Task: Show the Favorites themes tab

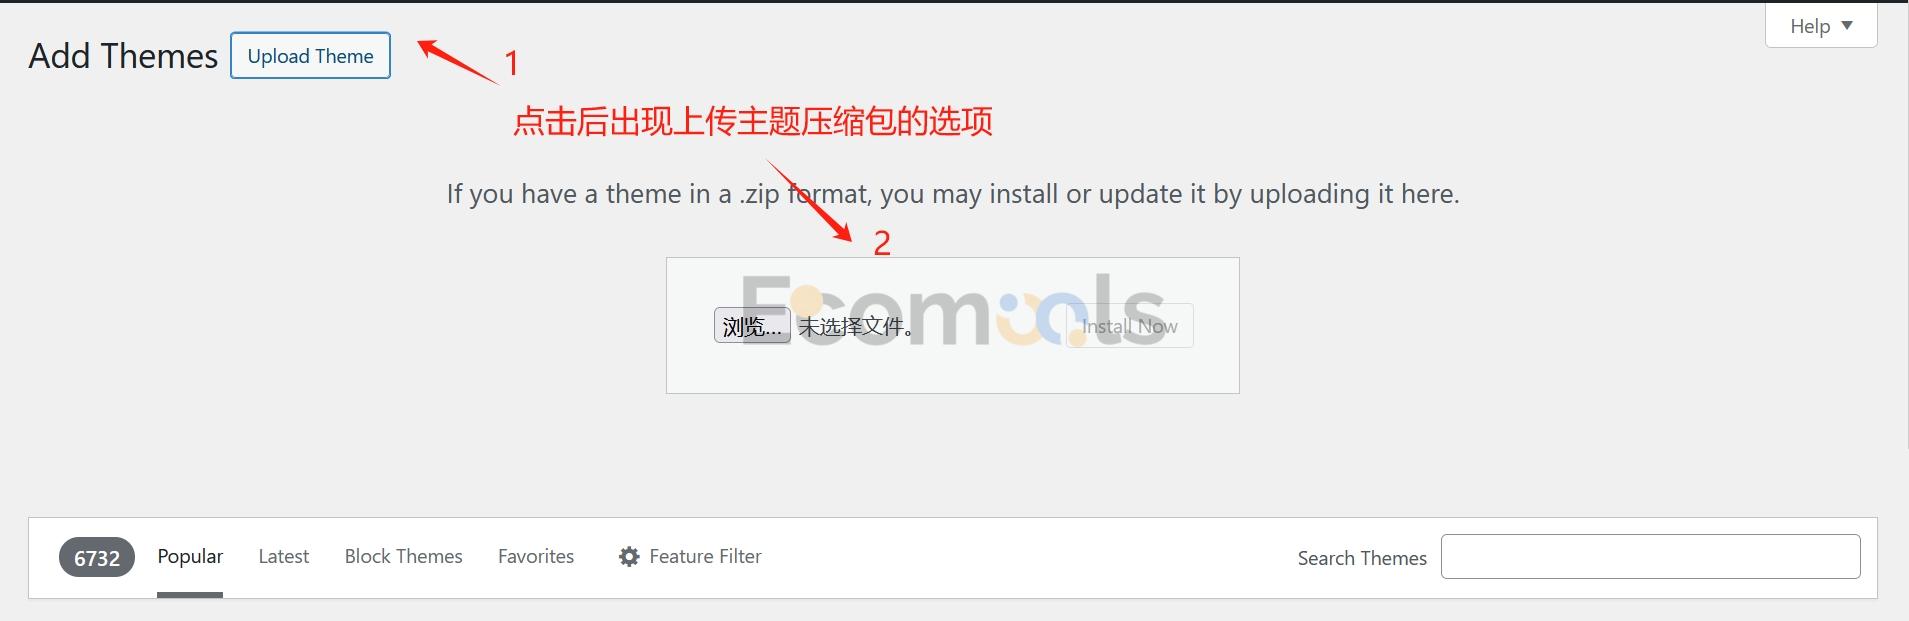Action: pyautogui.click(x=536, y=557)
